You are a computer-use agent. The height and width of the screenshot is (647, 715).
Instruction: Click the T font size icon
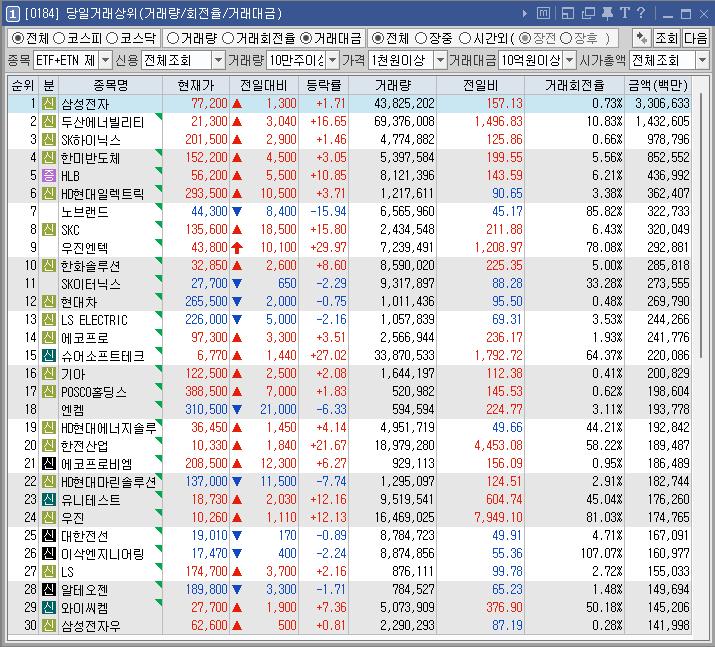624,13
